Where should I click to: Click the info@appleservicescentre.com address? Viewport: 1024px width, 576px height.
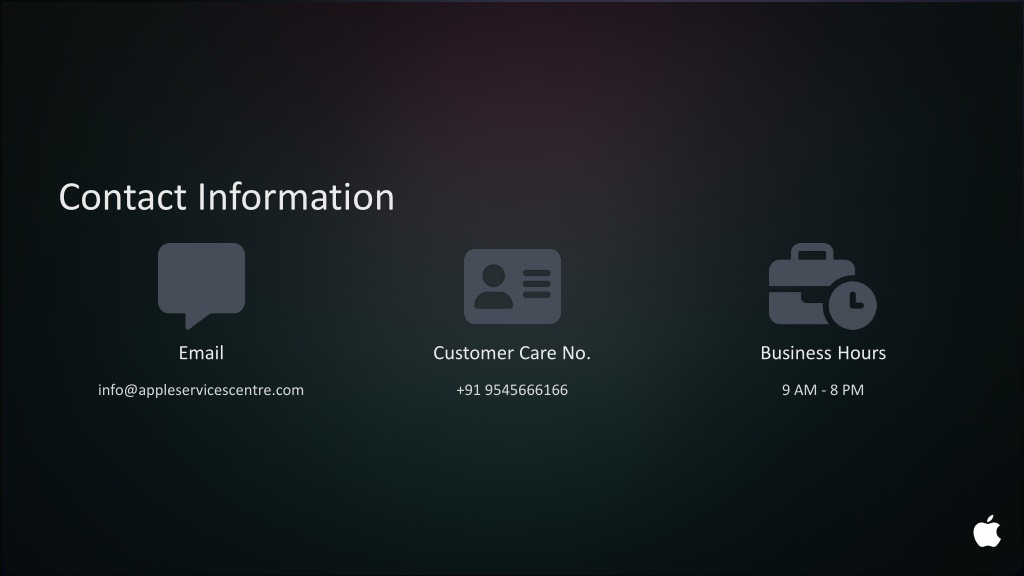click(201, 390)
